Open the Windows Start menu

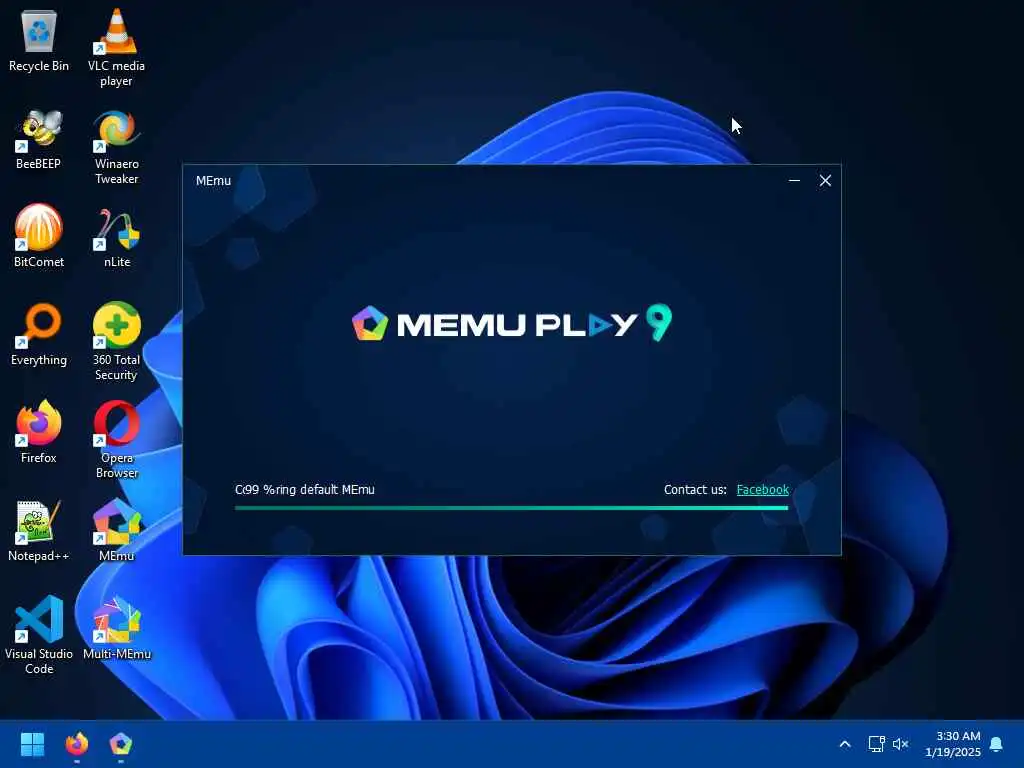tap(32, 744)
